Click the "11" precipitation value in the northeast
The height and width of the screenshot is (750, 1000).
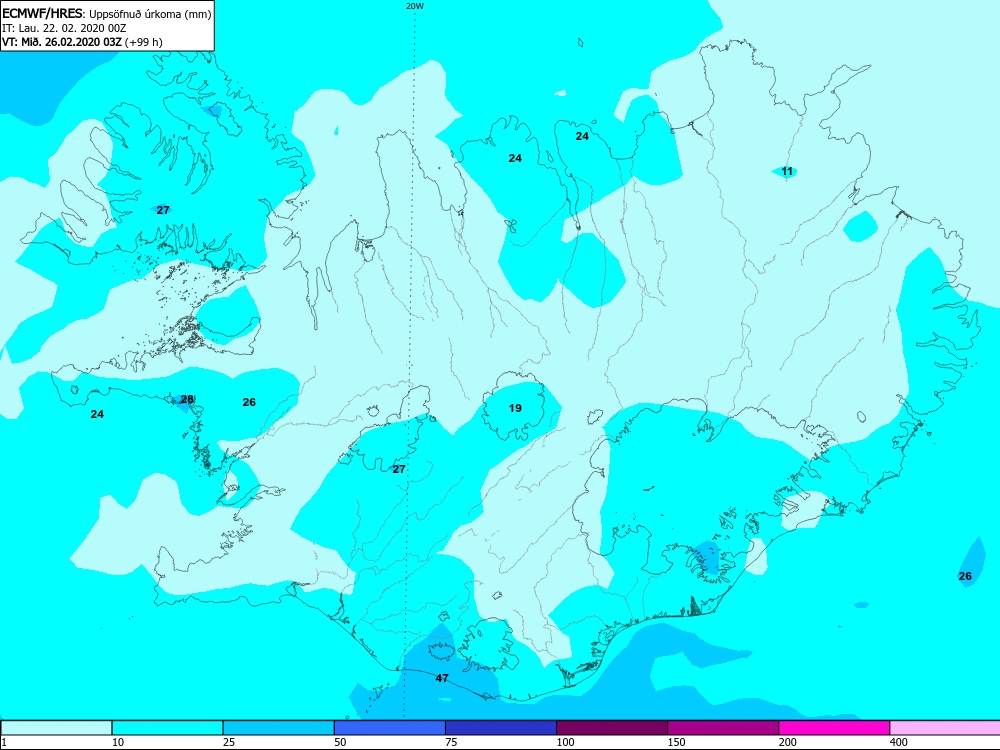tap(787, 171)
